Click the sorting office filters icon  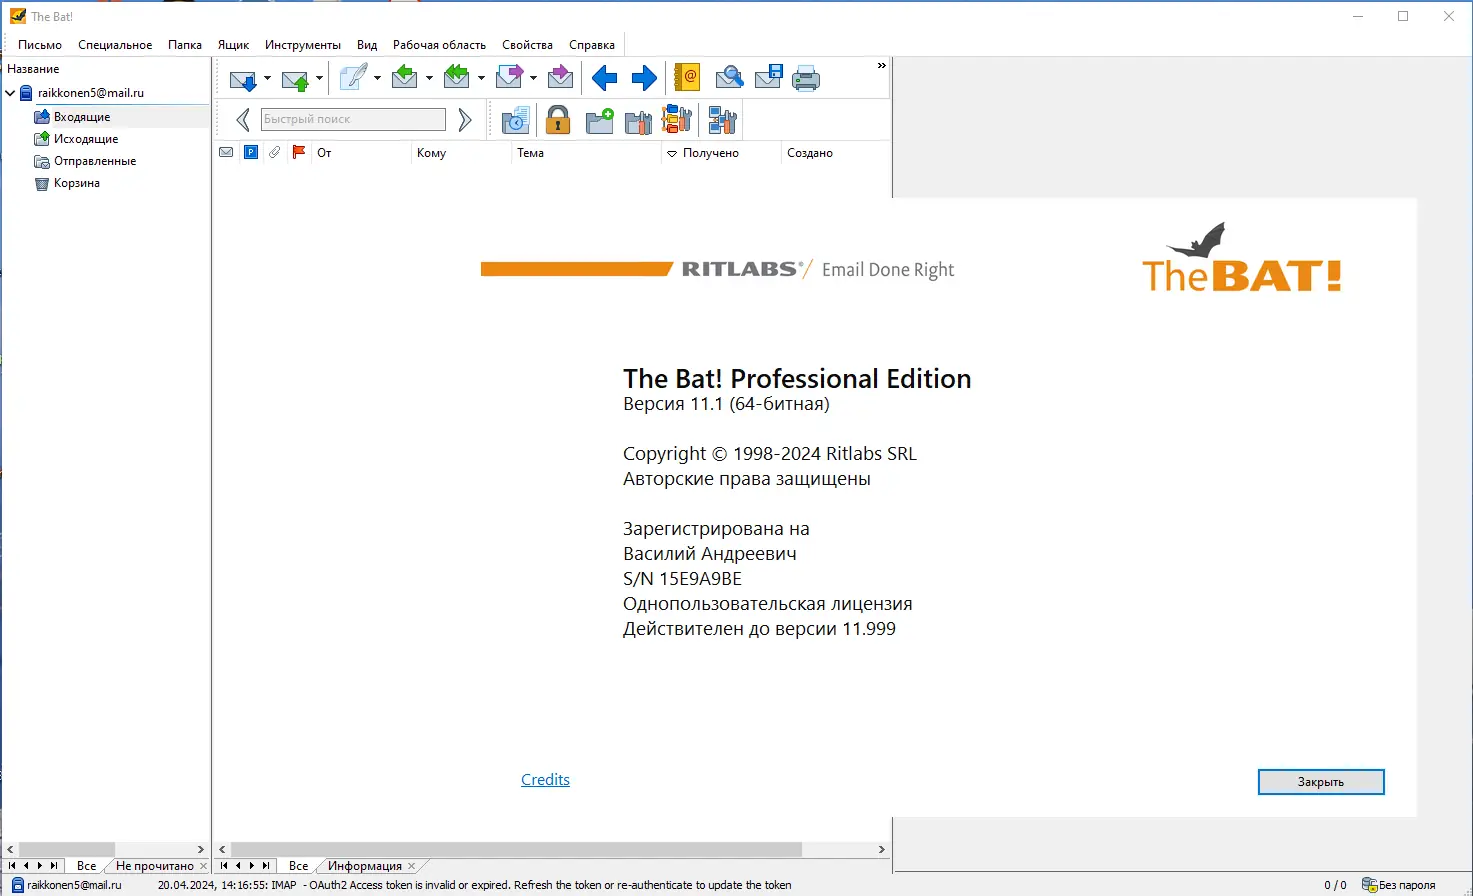(x=677, y=120)
